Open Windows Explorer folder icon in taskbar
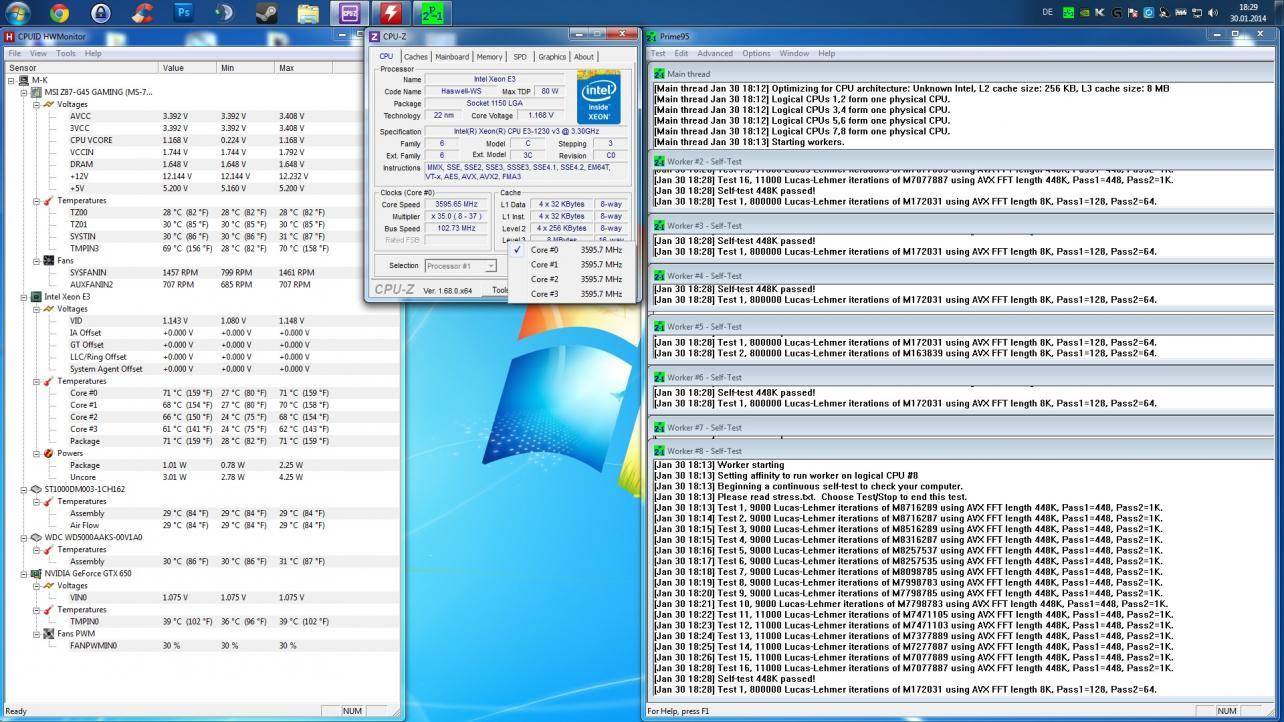 click(x=308, y=13)
